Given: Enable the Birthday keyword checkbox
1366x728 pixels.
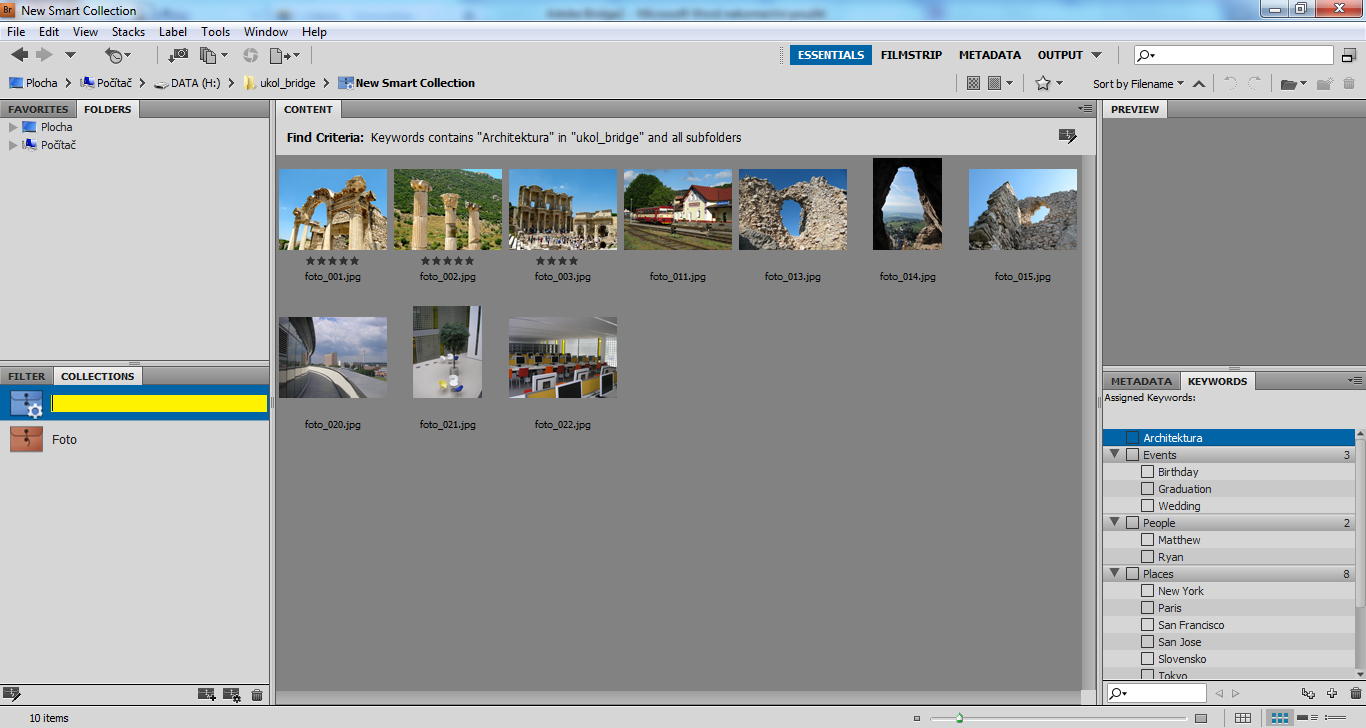Looking at the screenshot, I should pyautogui.click(x=1147, y=472).
